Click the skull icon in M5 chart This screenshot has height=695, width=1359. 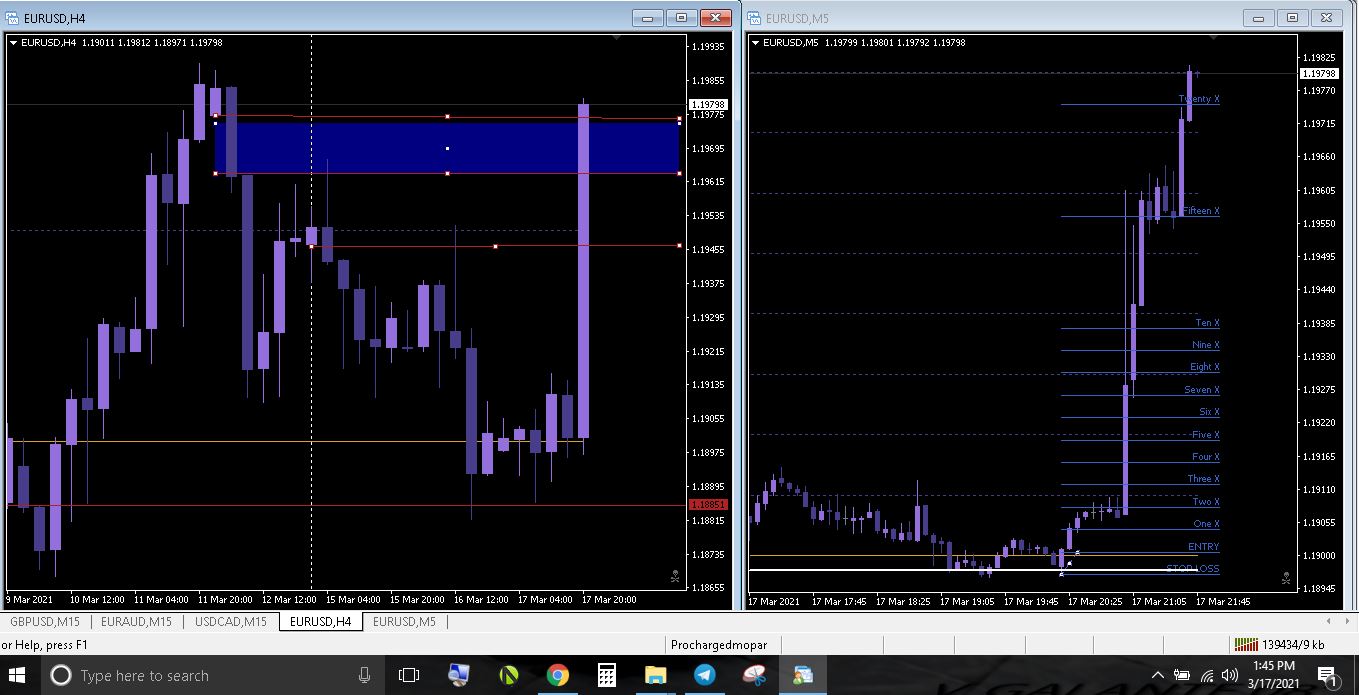click(x=1286, y=578)
